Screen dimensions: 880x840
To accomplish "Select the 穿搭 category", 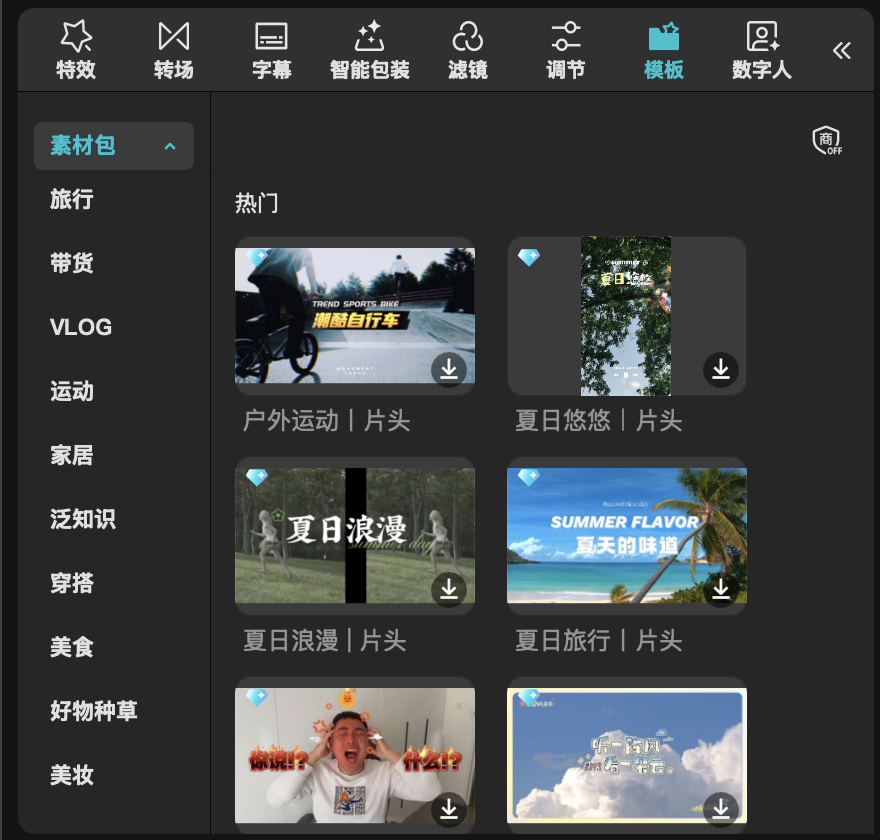I will coord(72,583).
